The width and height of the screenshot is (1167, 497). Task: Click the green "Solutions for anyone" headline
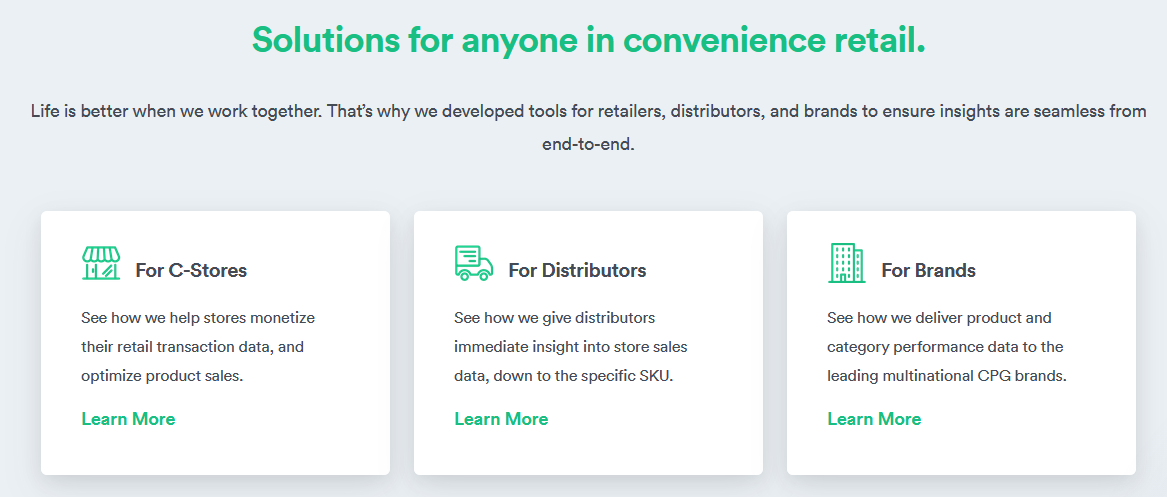(x=588, y=39)
